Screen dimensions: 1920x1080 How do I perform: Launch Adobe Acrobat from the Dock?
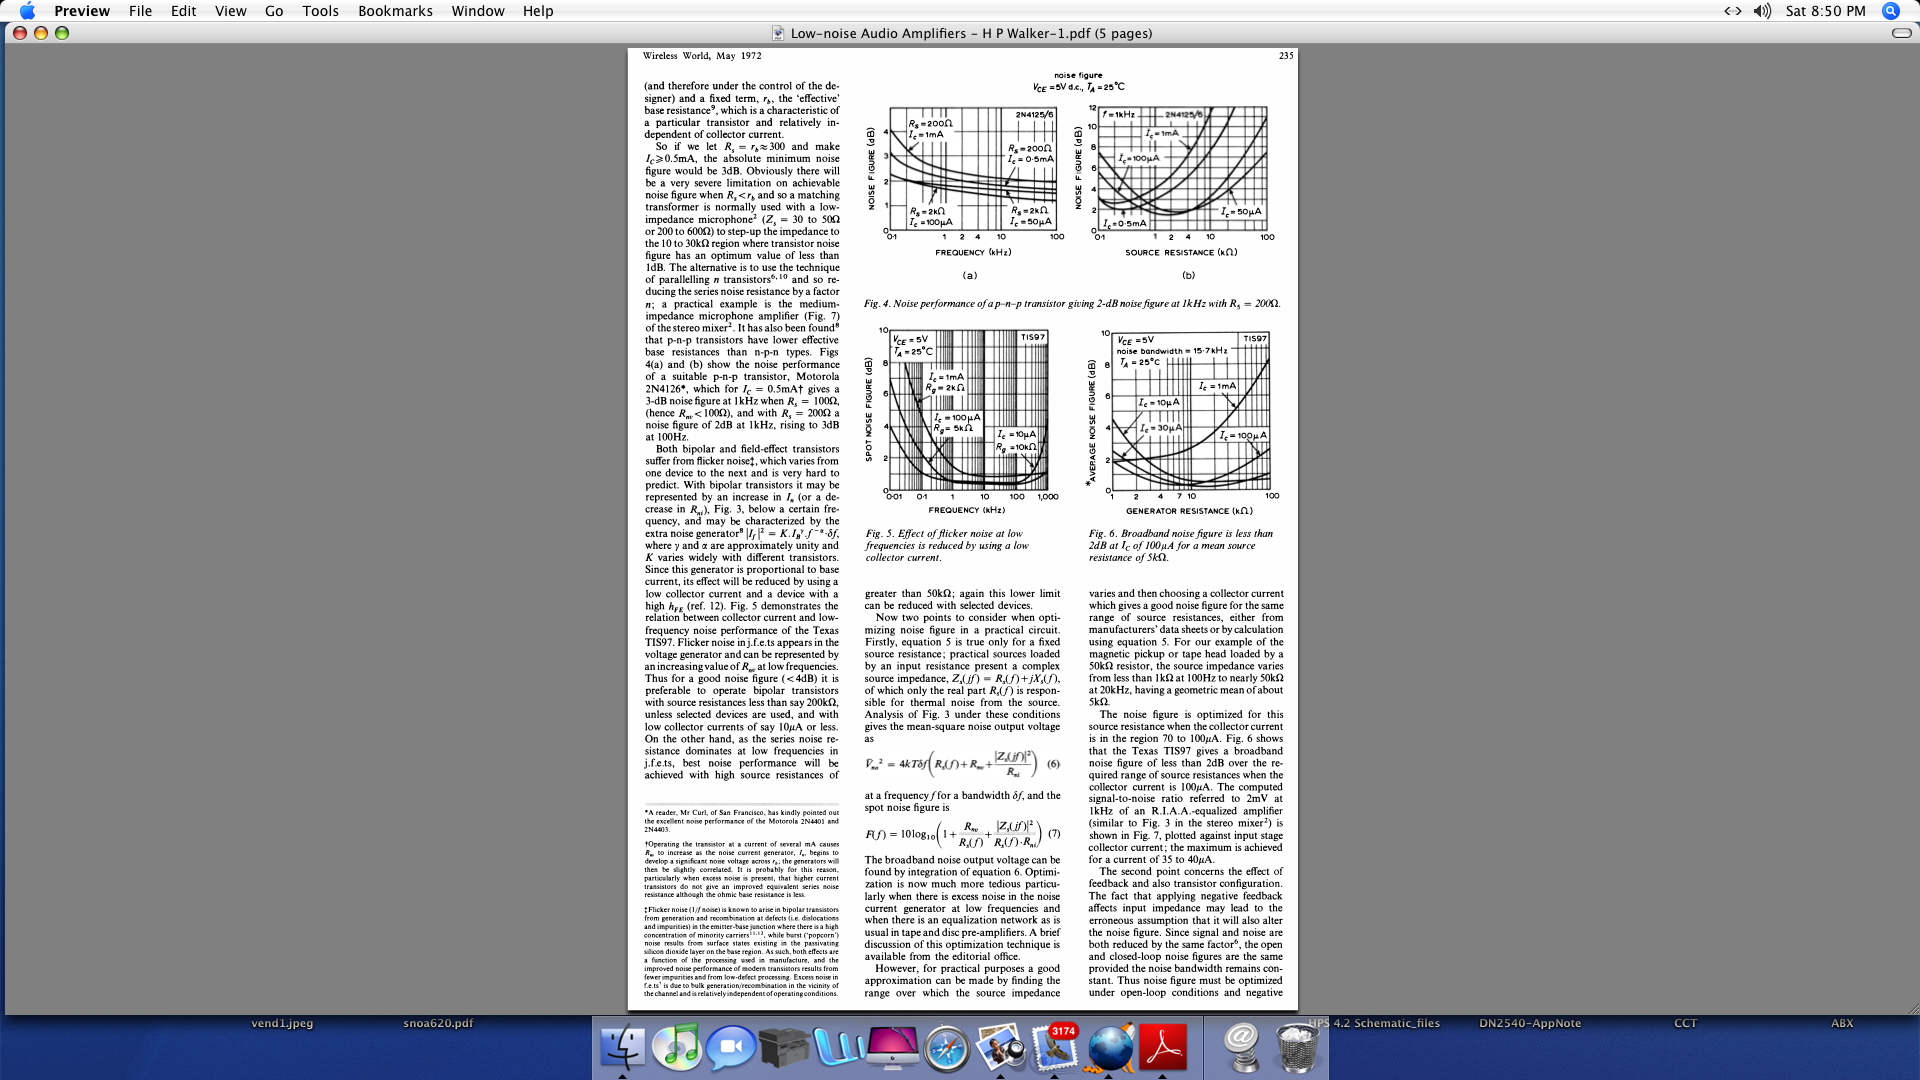click(x=1163, y=1048)
